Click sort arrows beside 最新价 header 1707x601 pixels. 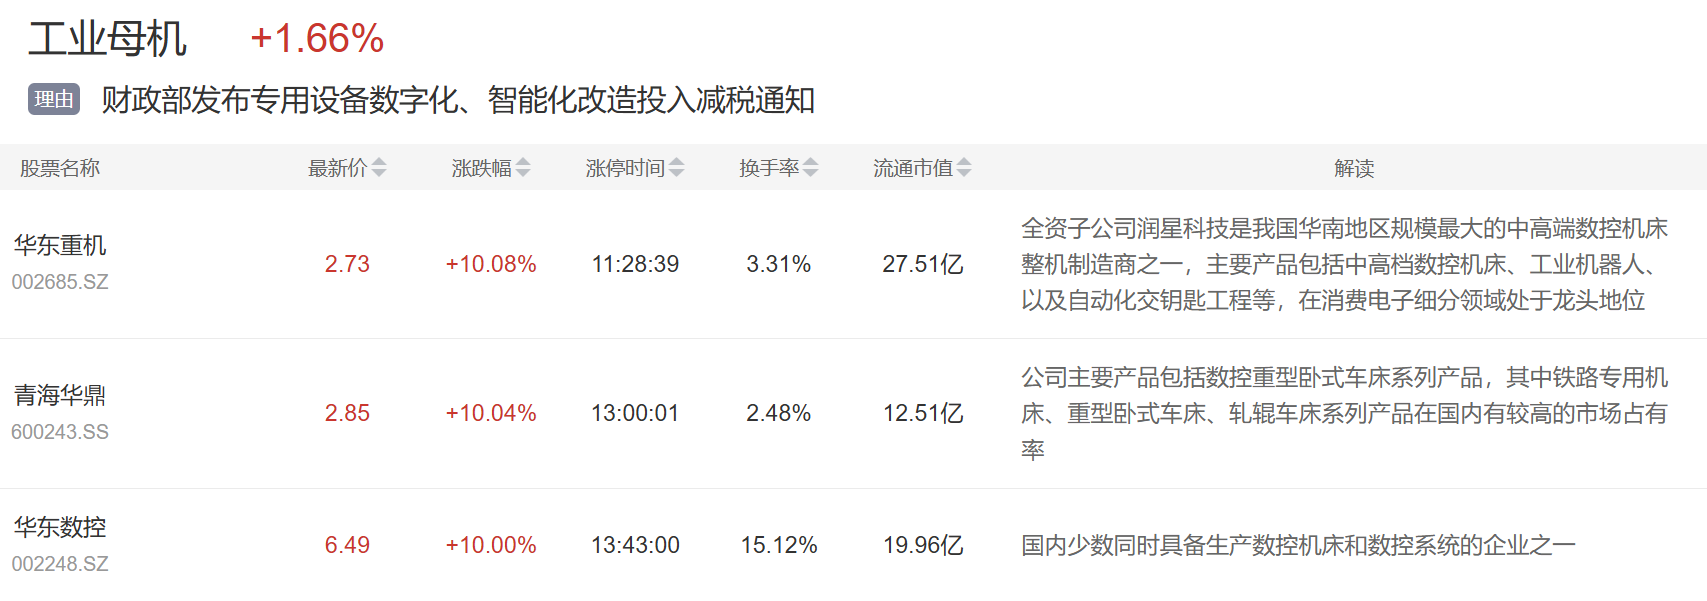[379, 168]
